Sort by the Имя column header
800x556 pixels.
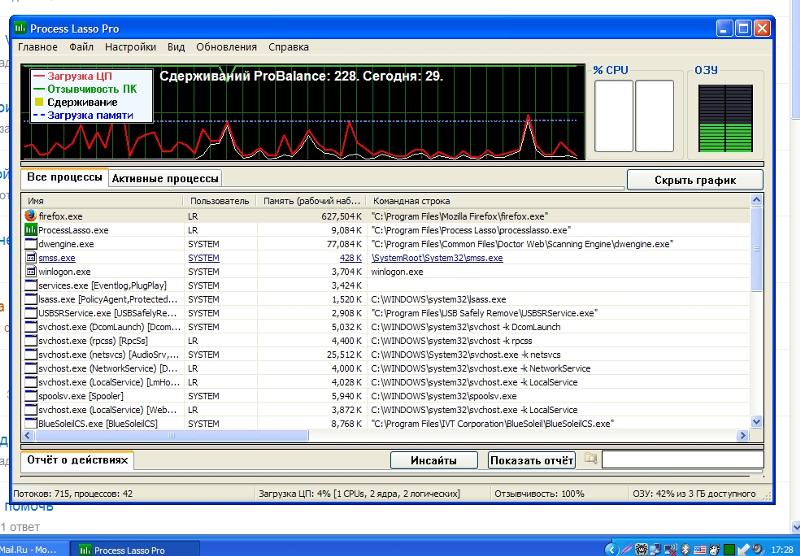coord(102,200)
